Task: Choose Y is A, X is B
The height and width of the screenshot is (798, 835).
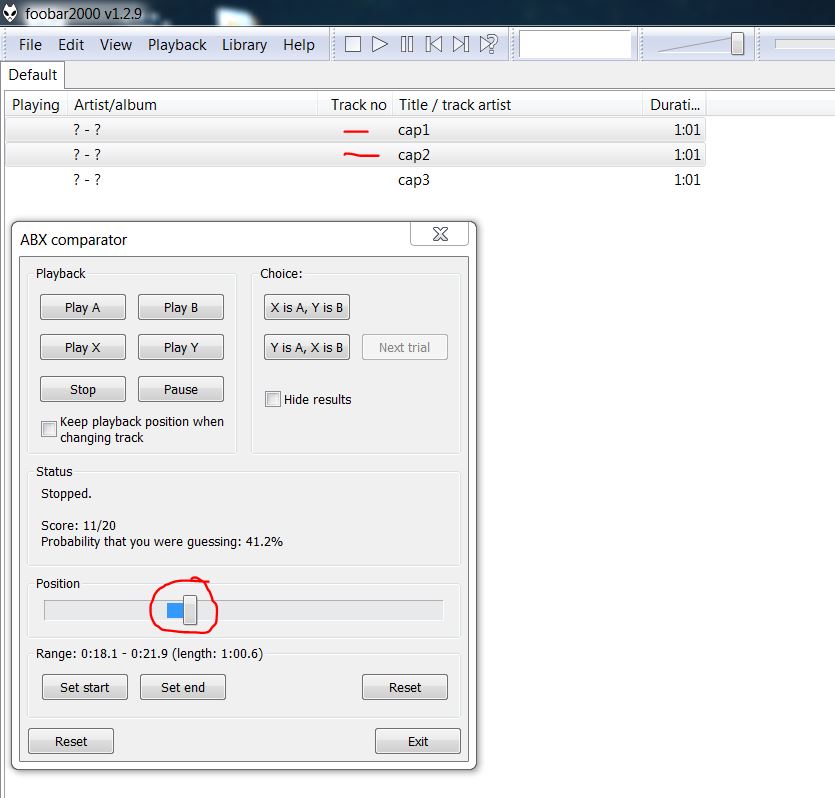Action: coord(307,348)
